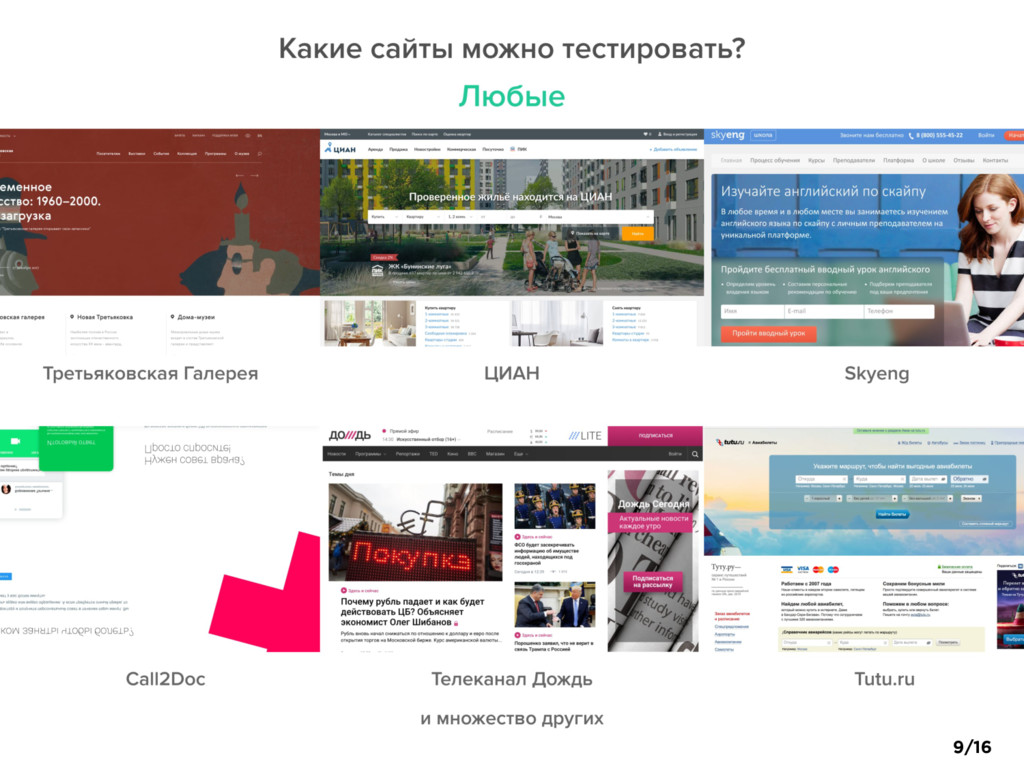Click the Дождь channel logo
The width and height of the screenshot is (1024, 768).
pos(350,435)
